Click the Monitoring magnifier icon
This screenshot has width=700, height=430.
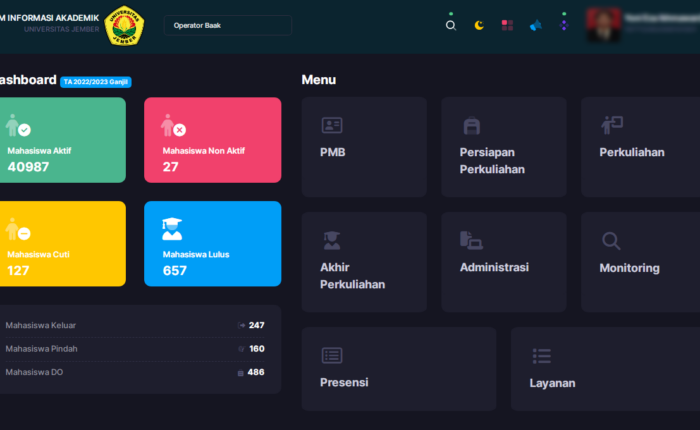[611, 240]
